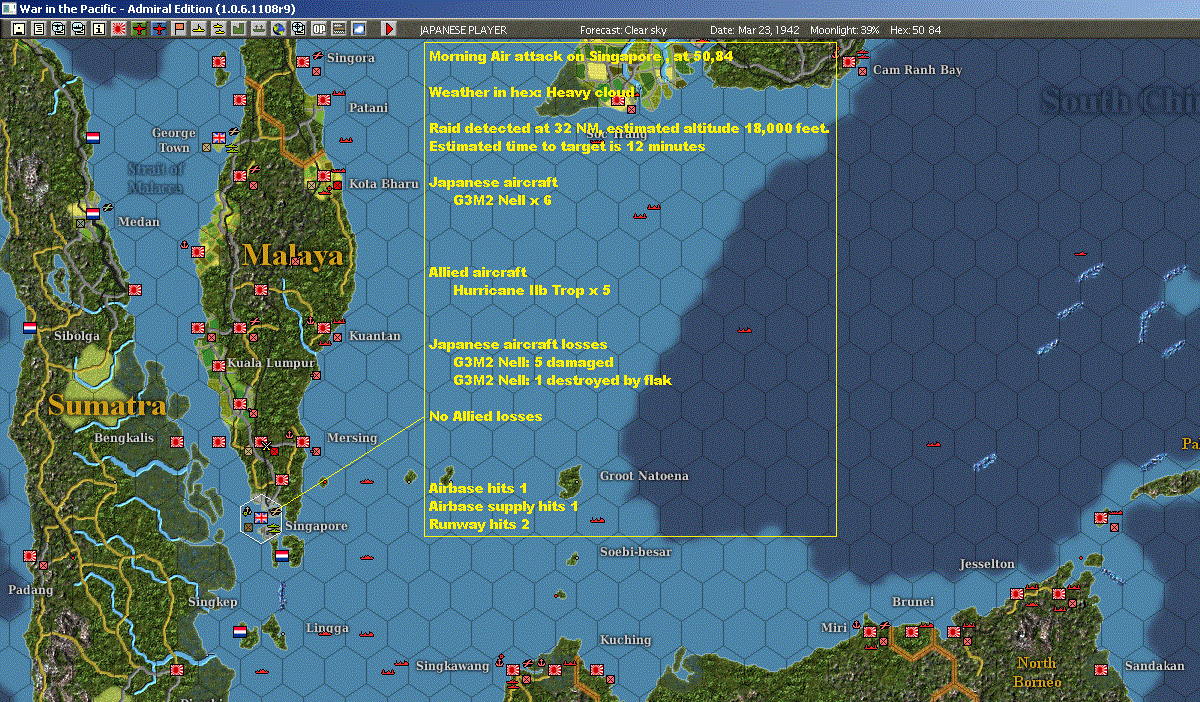Click the Dutch flag just below Singapore
Image resolution: width=1200 pixels, height=702 pixels.
tap(282, 555)
